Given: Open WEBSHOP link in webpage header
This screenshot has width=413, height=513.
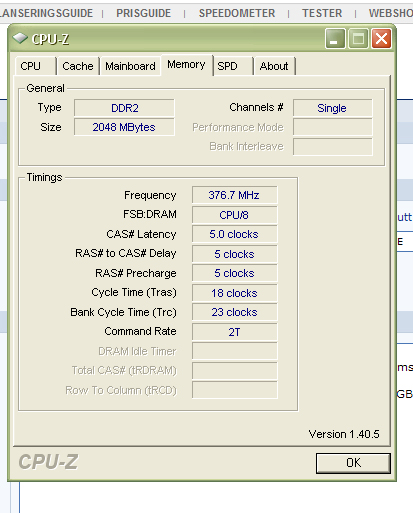Looking at the screenshot, I should click(x=391, y=13).
